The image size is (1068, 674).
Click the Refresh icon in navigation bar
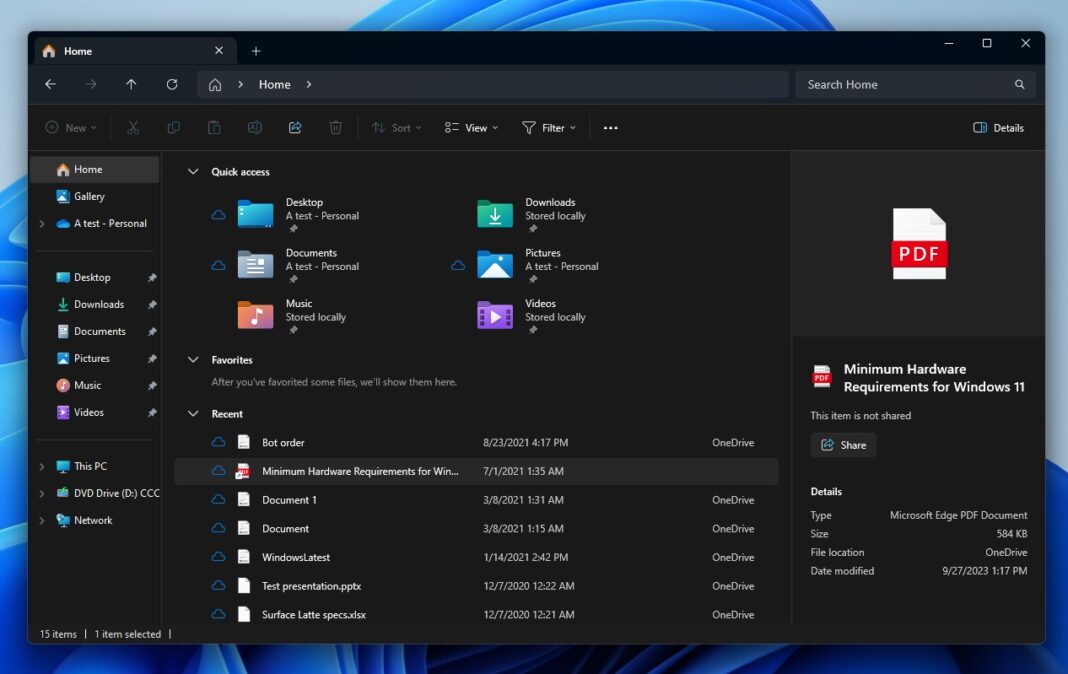172,85
